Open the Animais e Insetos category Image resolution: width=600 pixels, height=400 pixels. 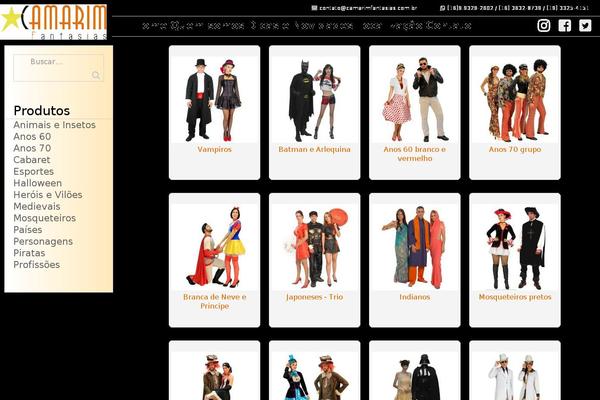tap(54, 125)
